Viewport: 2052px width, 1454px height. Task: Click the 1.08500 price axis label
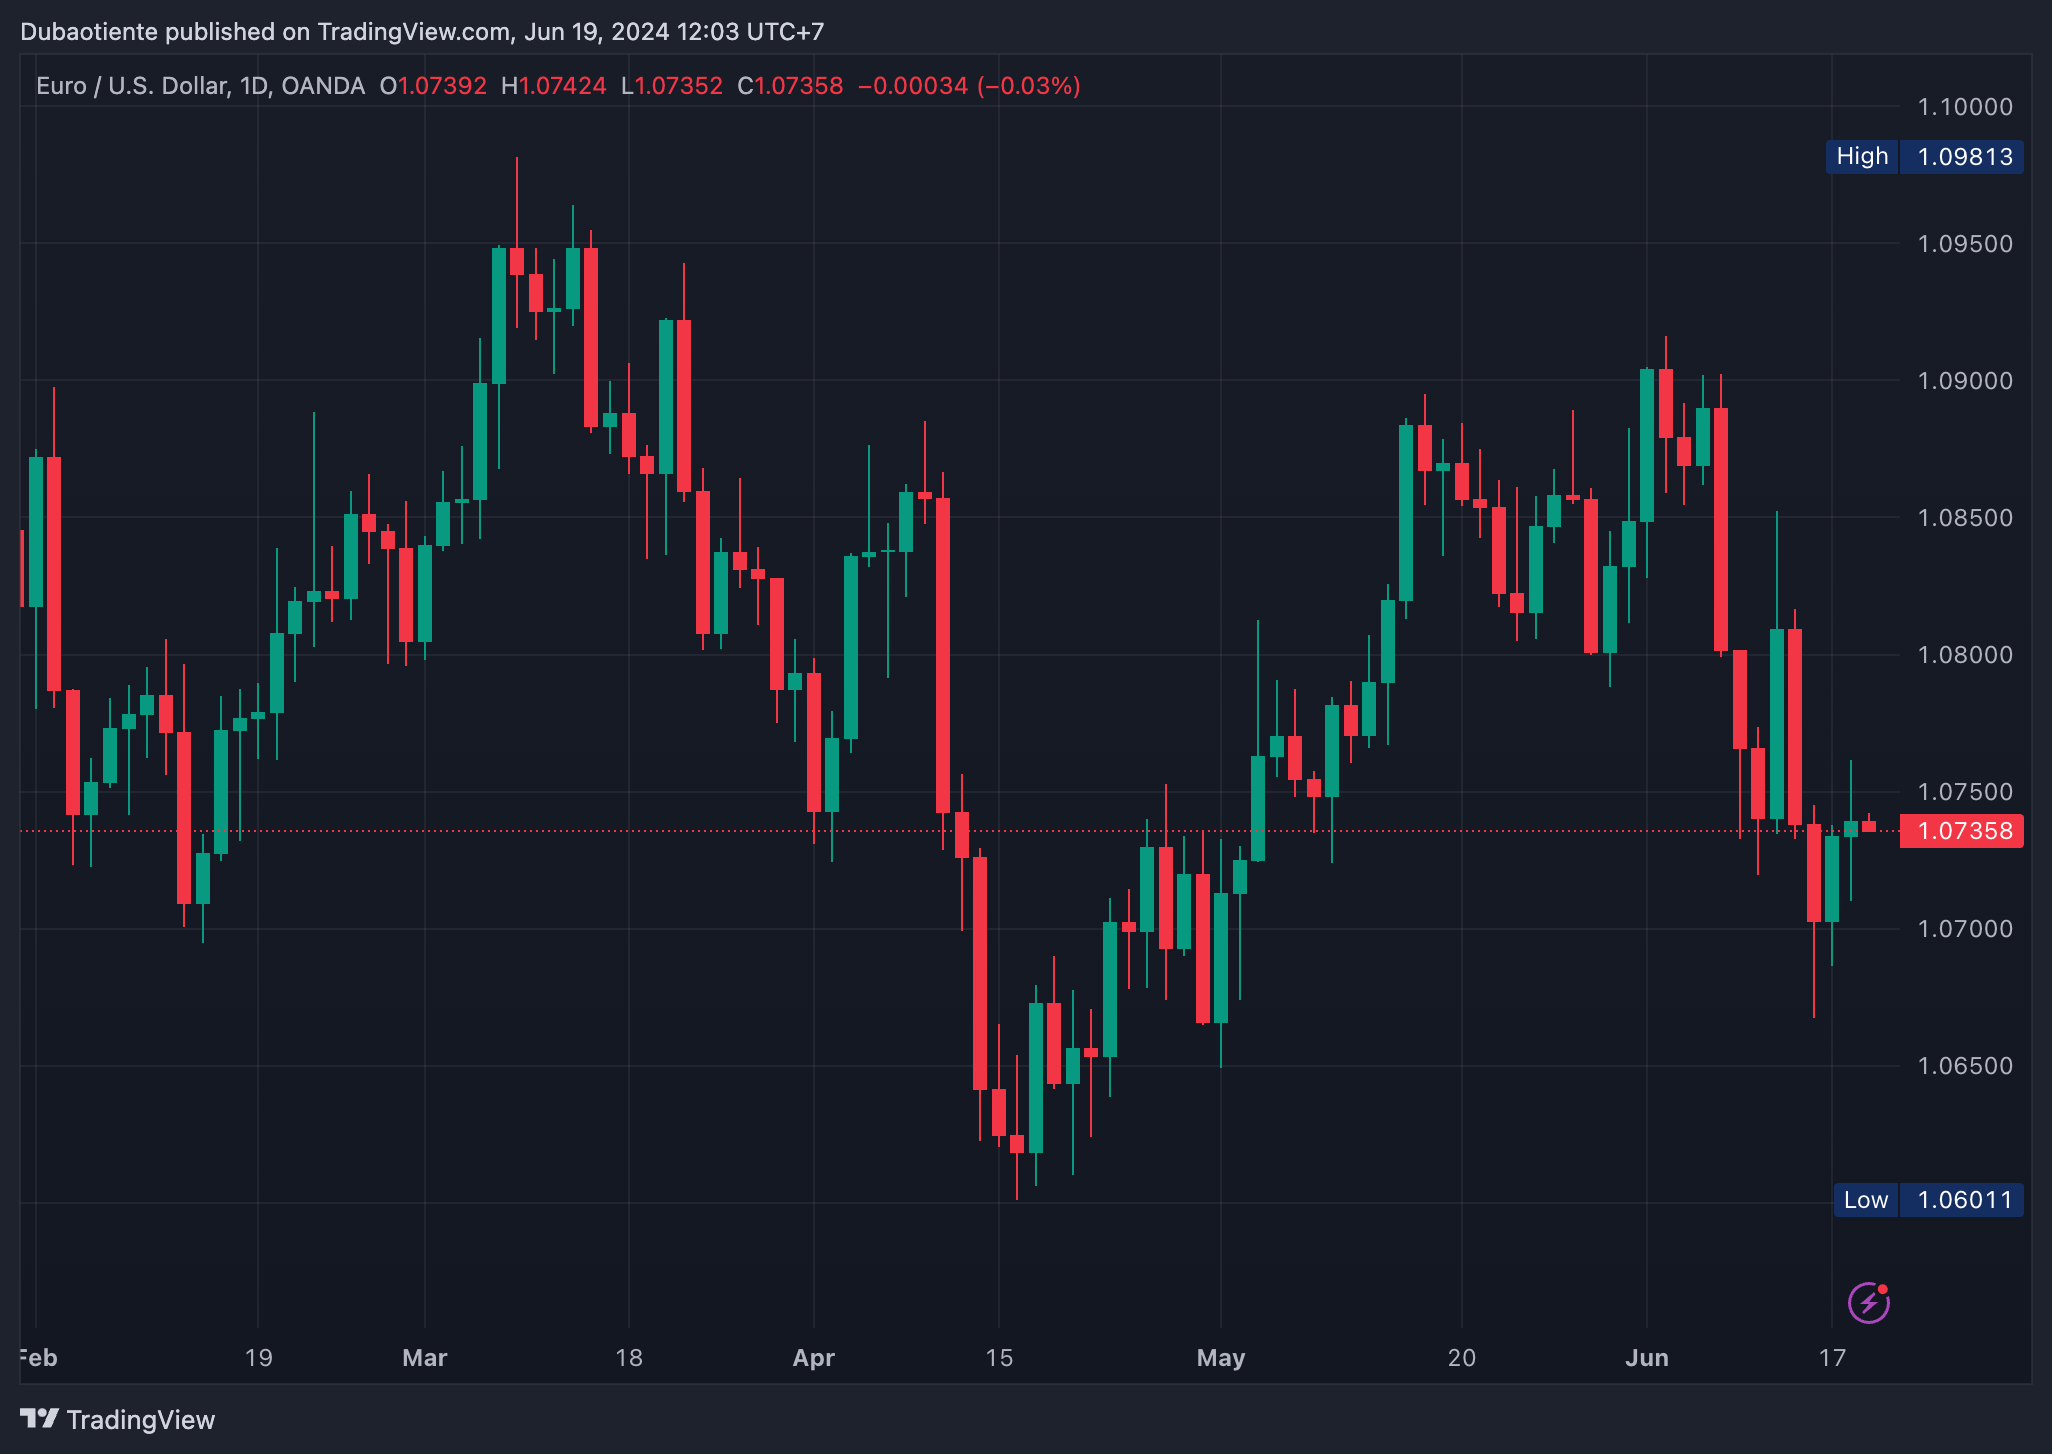click(1964, 518)
